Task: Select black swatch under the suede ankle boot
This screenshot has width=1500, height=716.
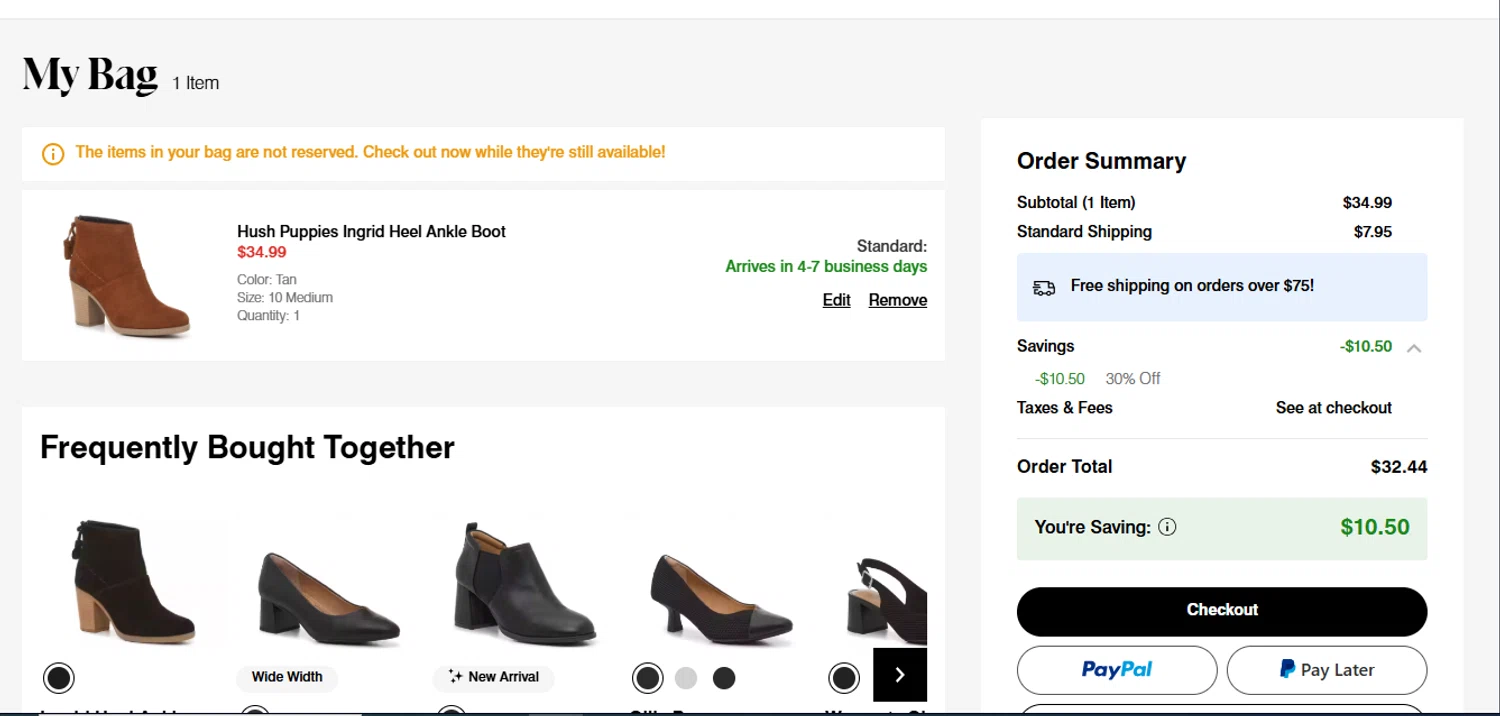Action: pos(59,678)
